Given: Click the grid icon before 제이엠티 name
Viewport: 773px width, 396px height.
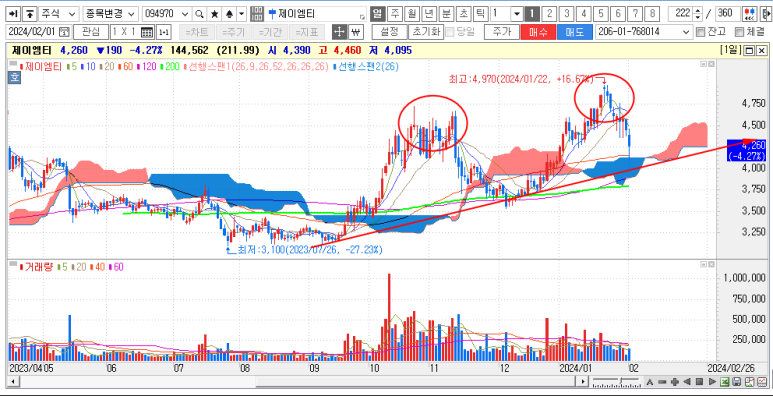Looking at the screenshot, I should pos(257,13).
